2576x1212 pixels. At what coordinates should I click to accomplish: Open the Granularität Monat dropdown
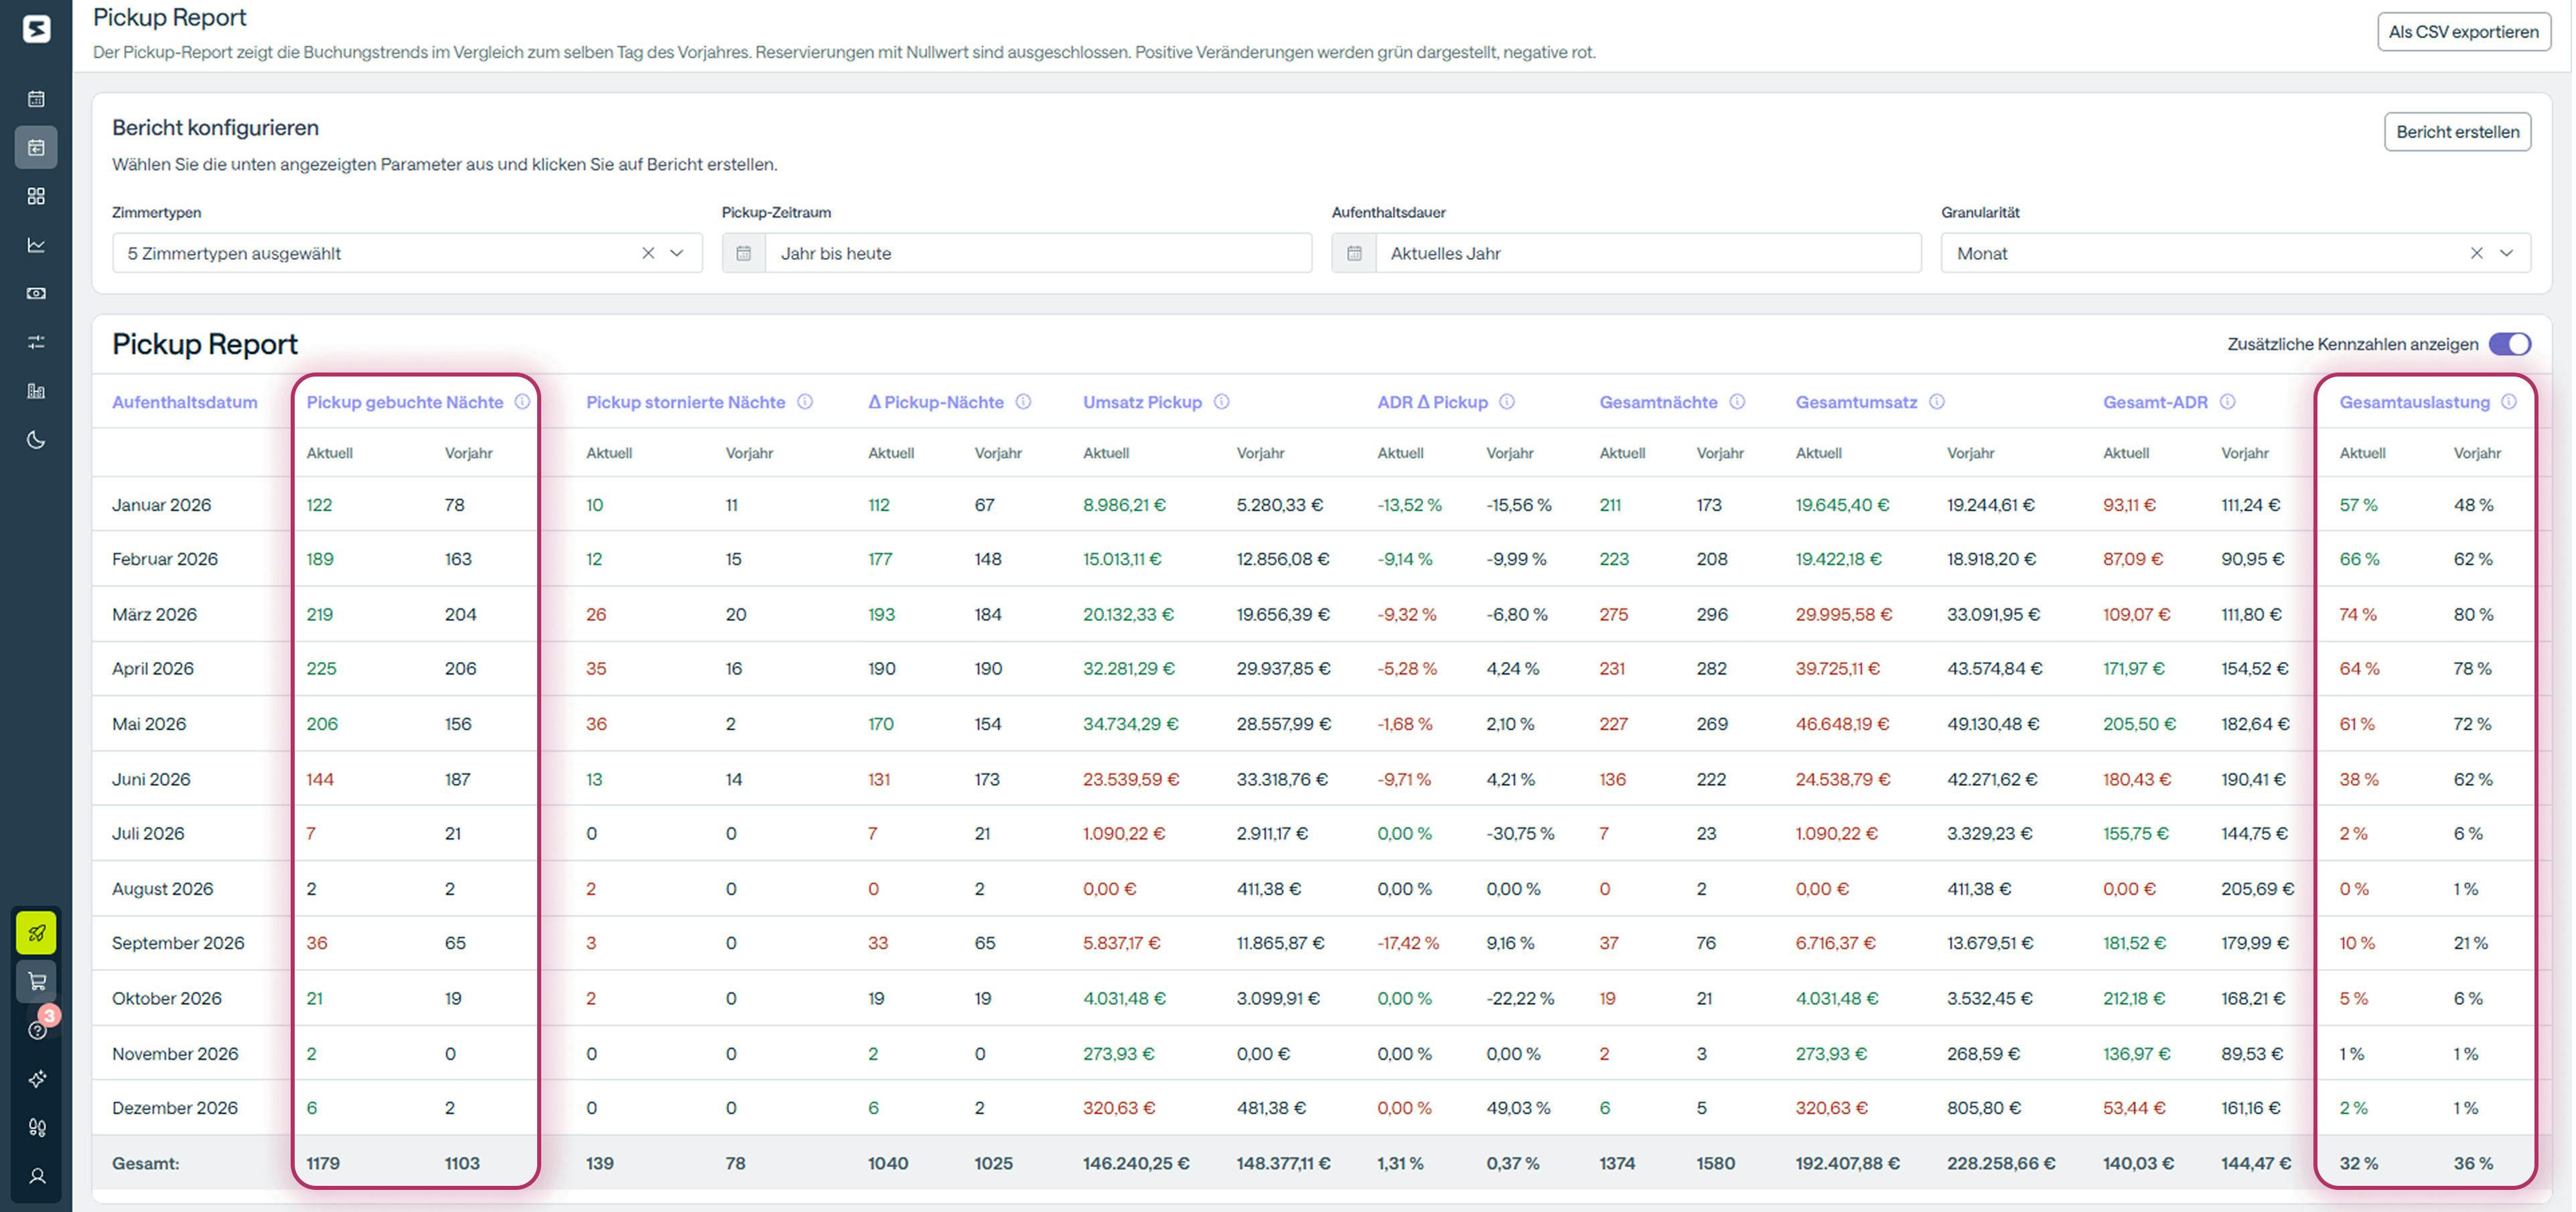(x=2506, y=253)
